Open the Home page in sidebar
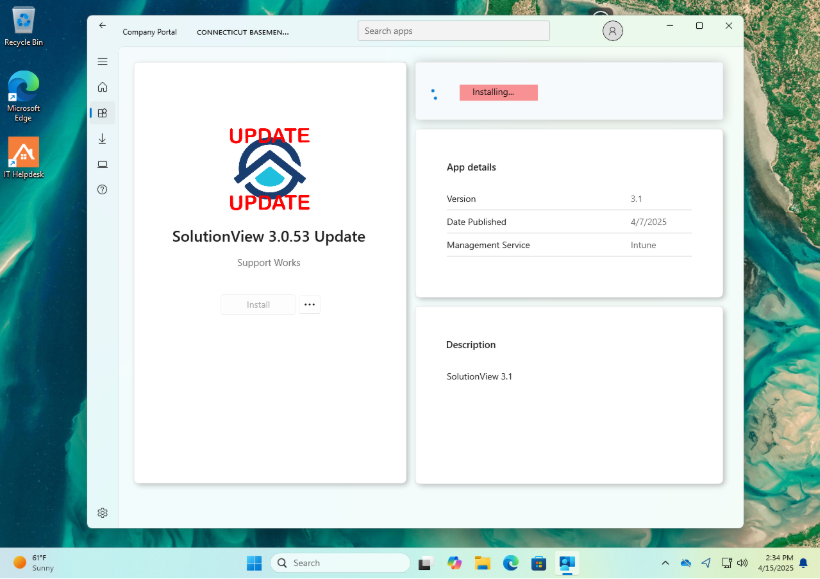Viewport: 820px width, 579px height. 102,87
